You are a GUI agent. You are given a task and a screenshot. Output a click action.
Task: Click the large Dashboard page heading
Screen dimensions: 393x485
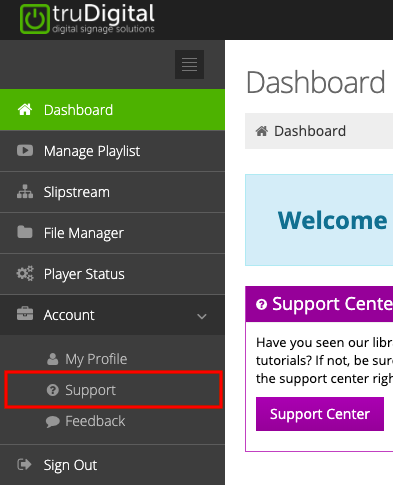click(x=315, y=82)
